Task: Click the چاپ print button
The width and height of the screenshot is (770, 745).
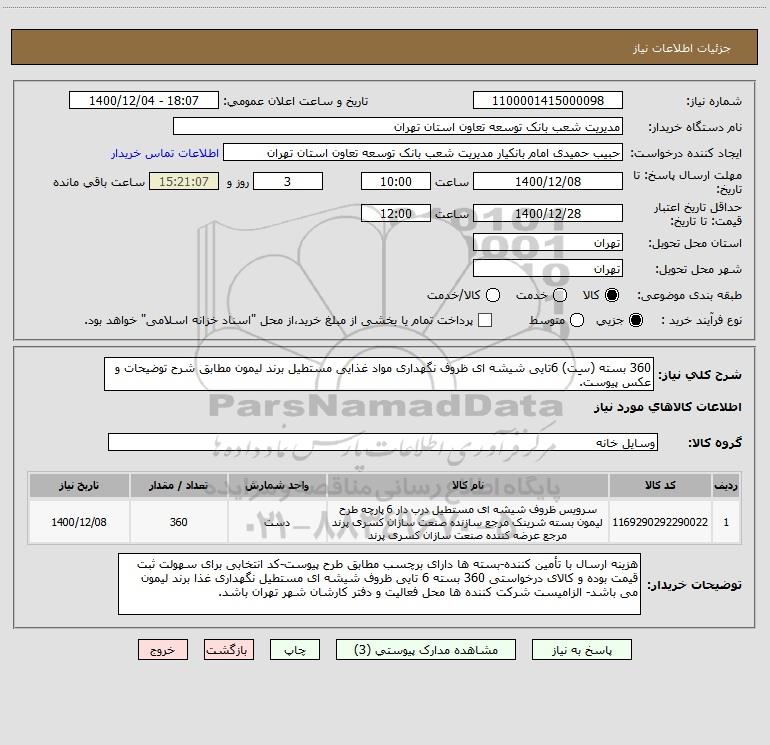Action: (x=295, y=650)
